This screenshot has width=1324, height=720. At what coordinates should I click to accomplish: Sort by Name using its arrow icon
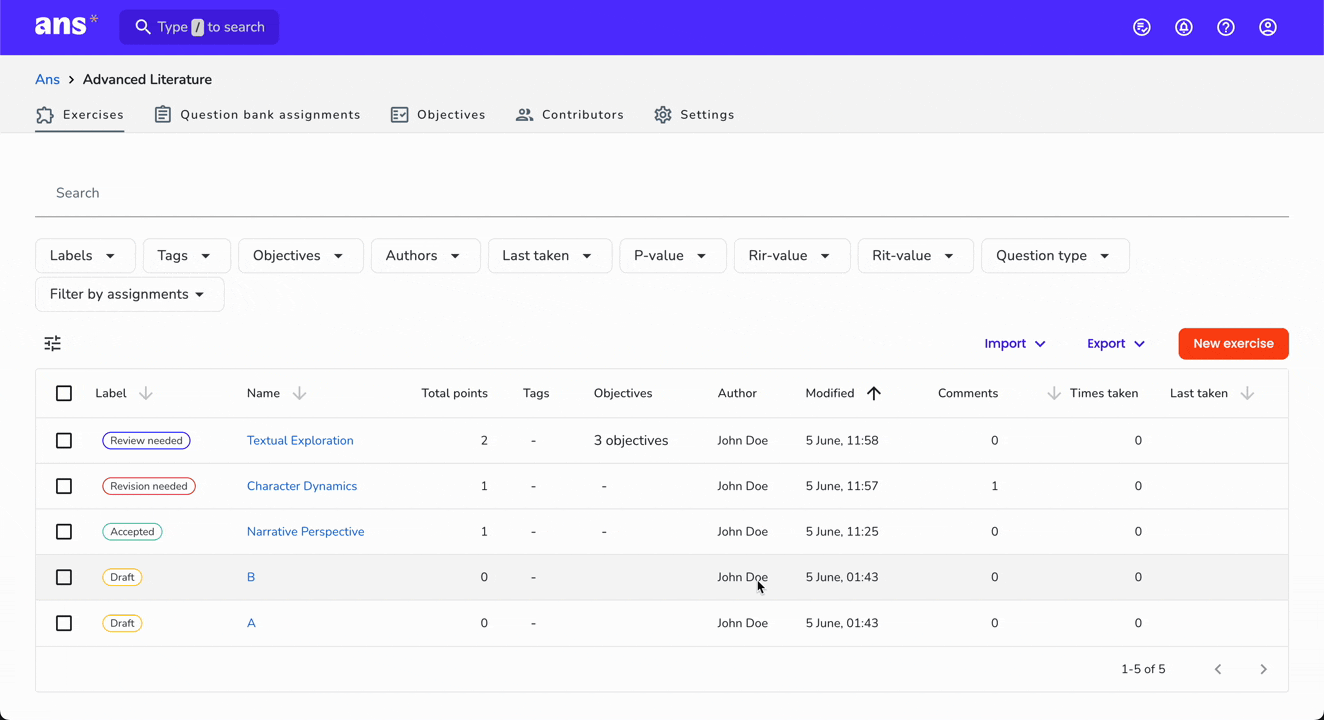click(x=299, y=393)
